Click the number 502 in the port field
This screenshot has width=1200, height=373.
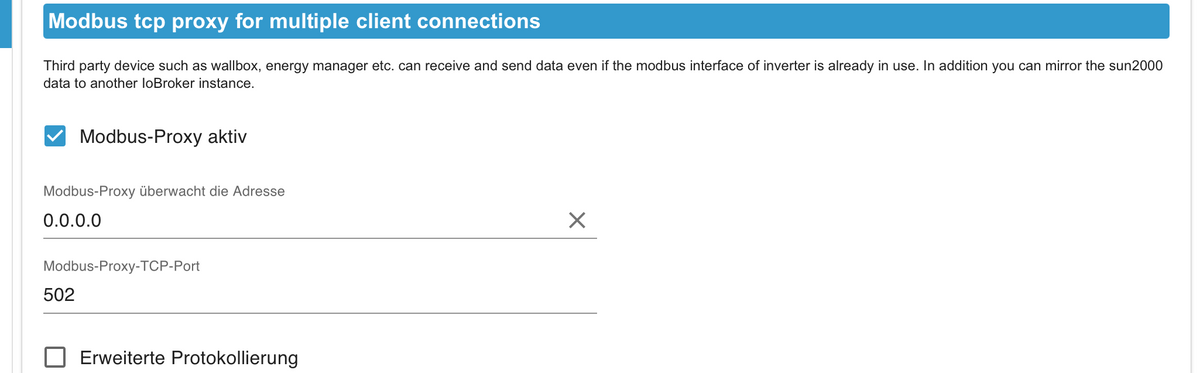pos(59,295)
